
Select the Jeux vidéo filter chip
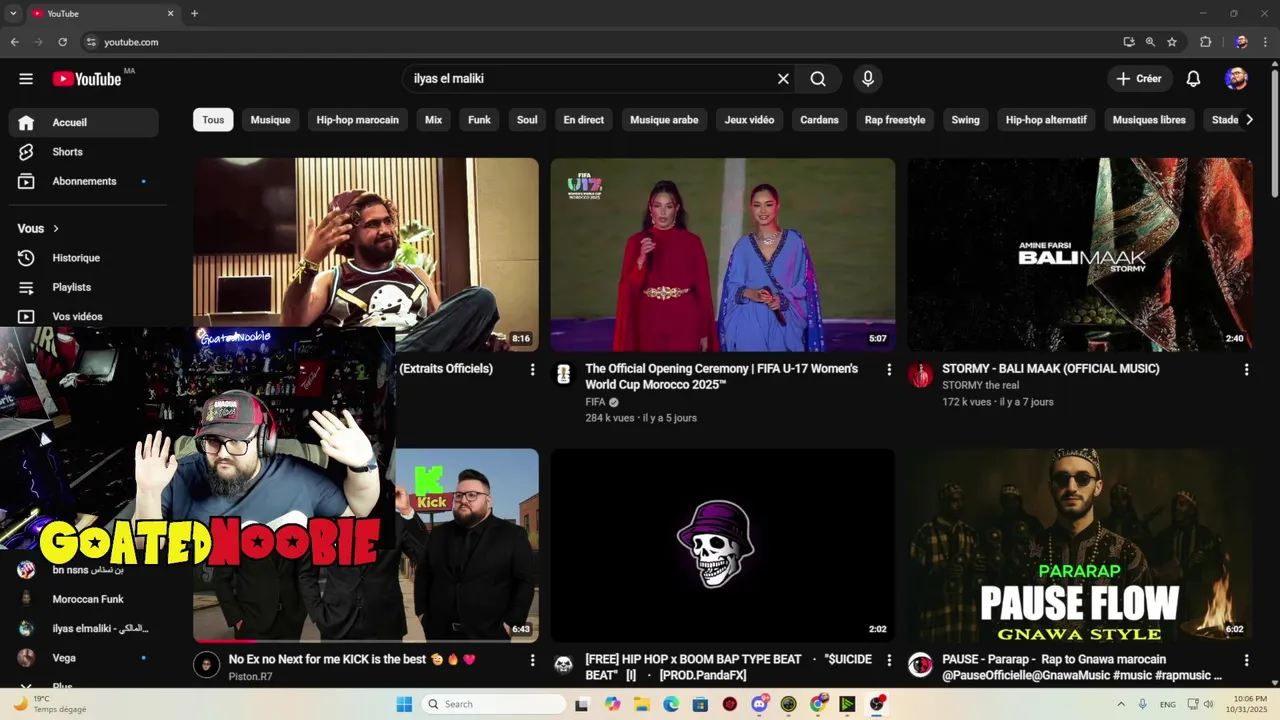tap(749, 120)
